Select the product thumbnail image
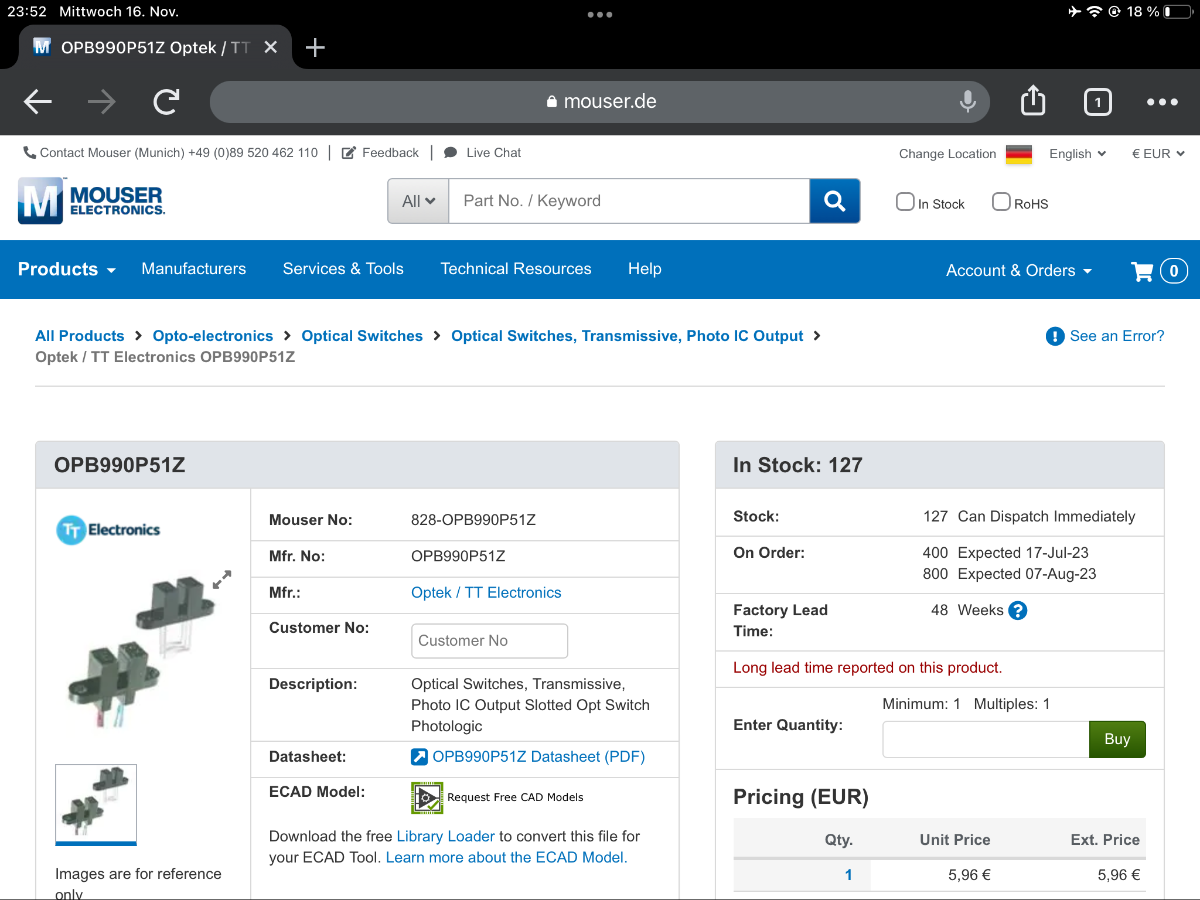 pyautogui.click(x=96, y=805)
